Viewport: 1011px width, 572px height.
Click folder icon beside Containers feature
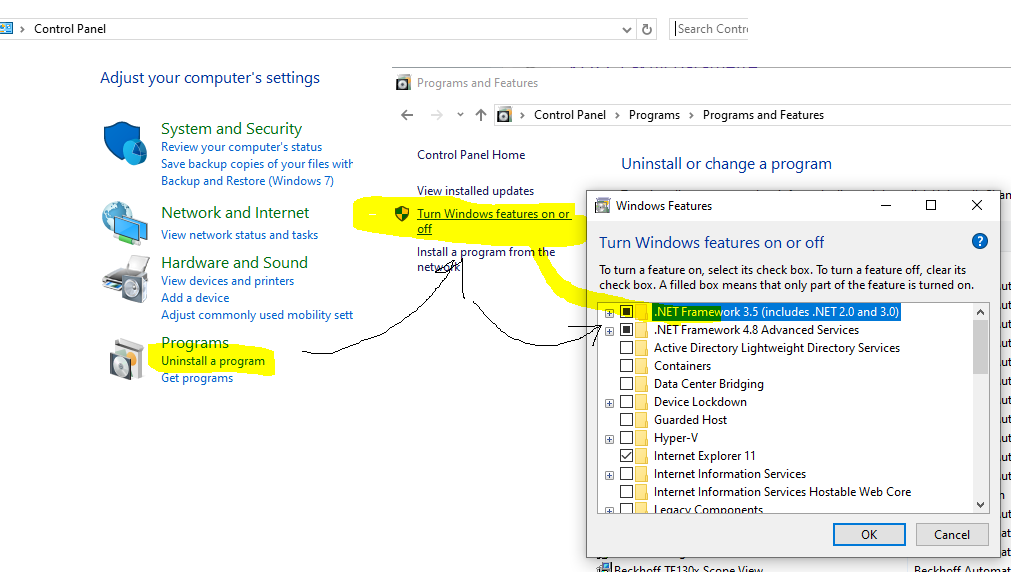point(641,366)
